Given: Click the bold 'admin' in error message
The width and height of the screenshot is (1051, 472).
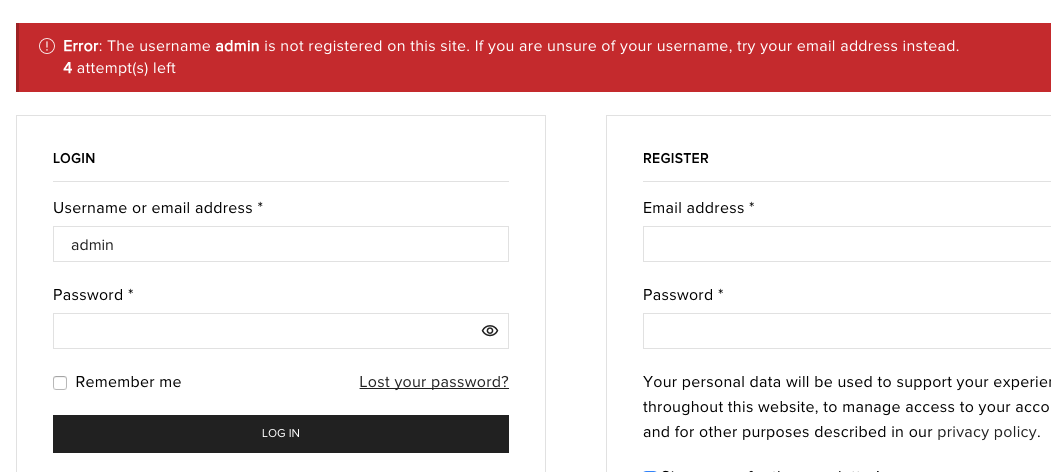Looking at the screenshot, I should [x=237, y=46].
